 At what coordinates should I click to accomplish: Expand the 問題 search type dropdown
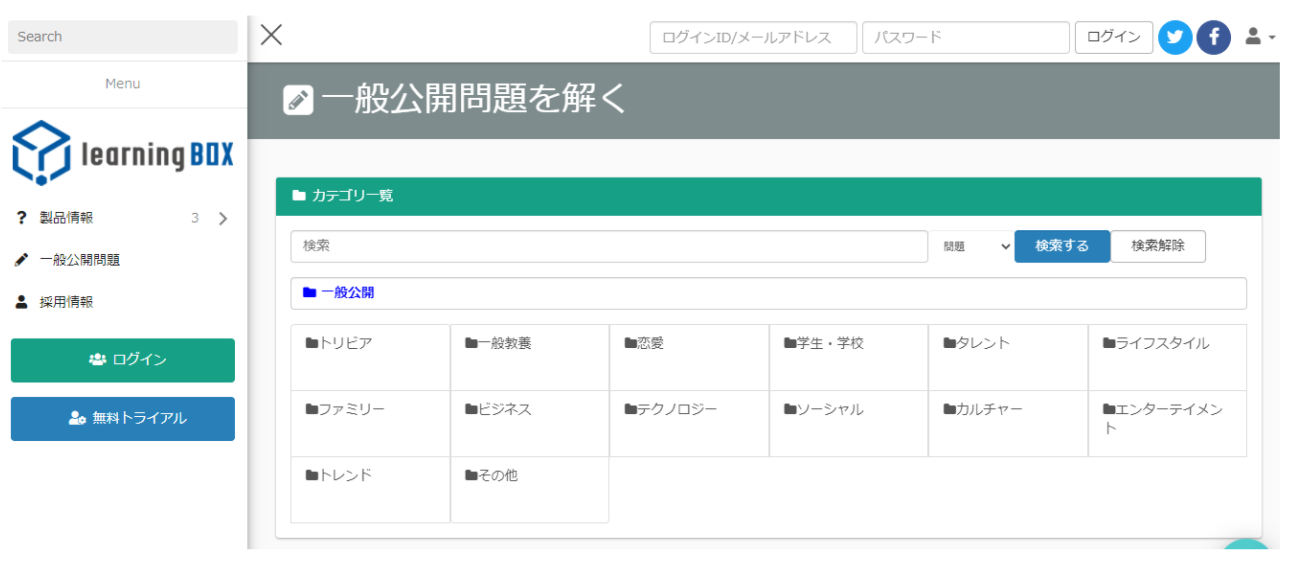coord(976,246)
